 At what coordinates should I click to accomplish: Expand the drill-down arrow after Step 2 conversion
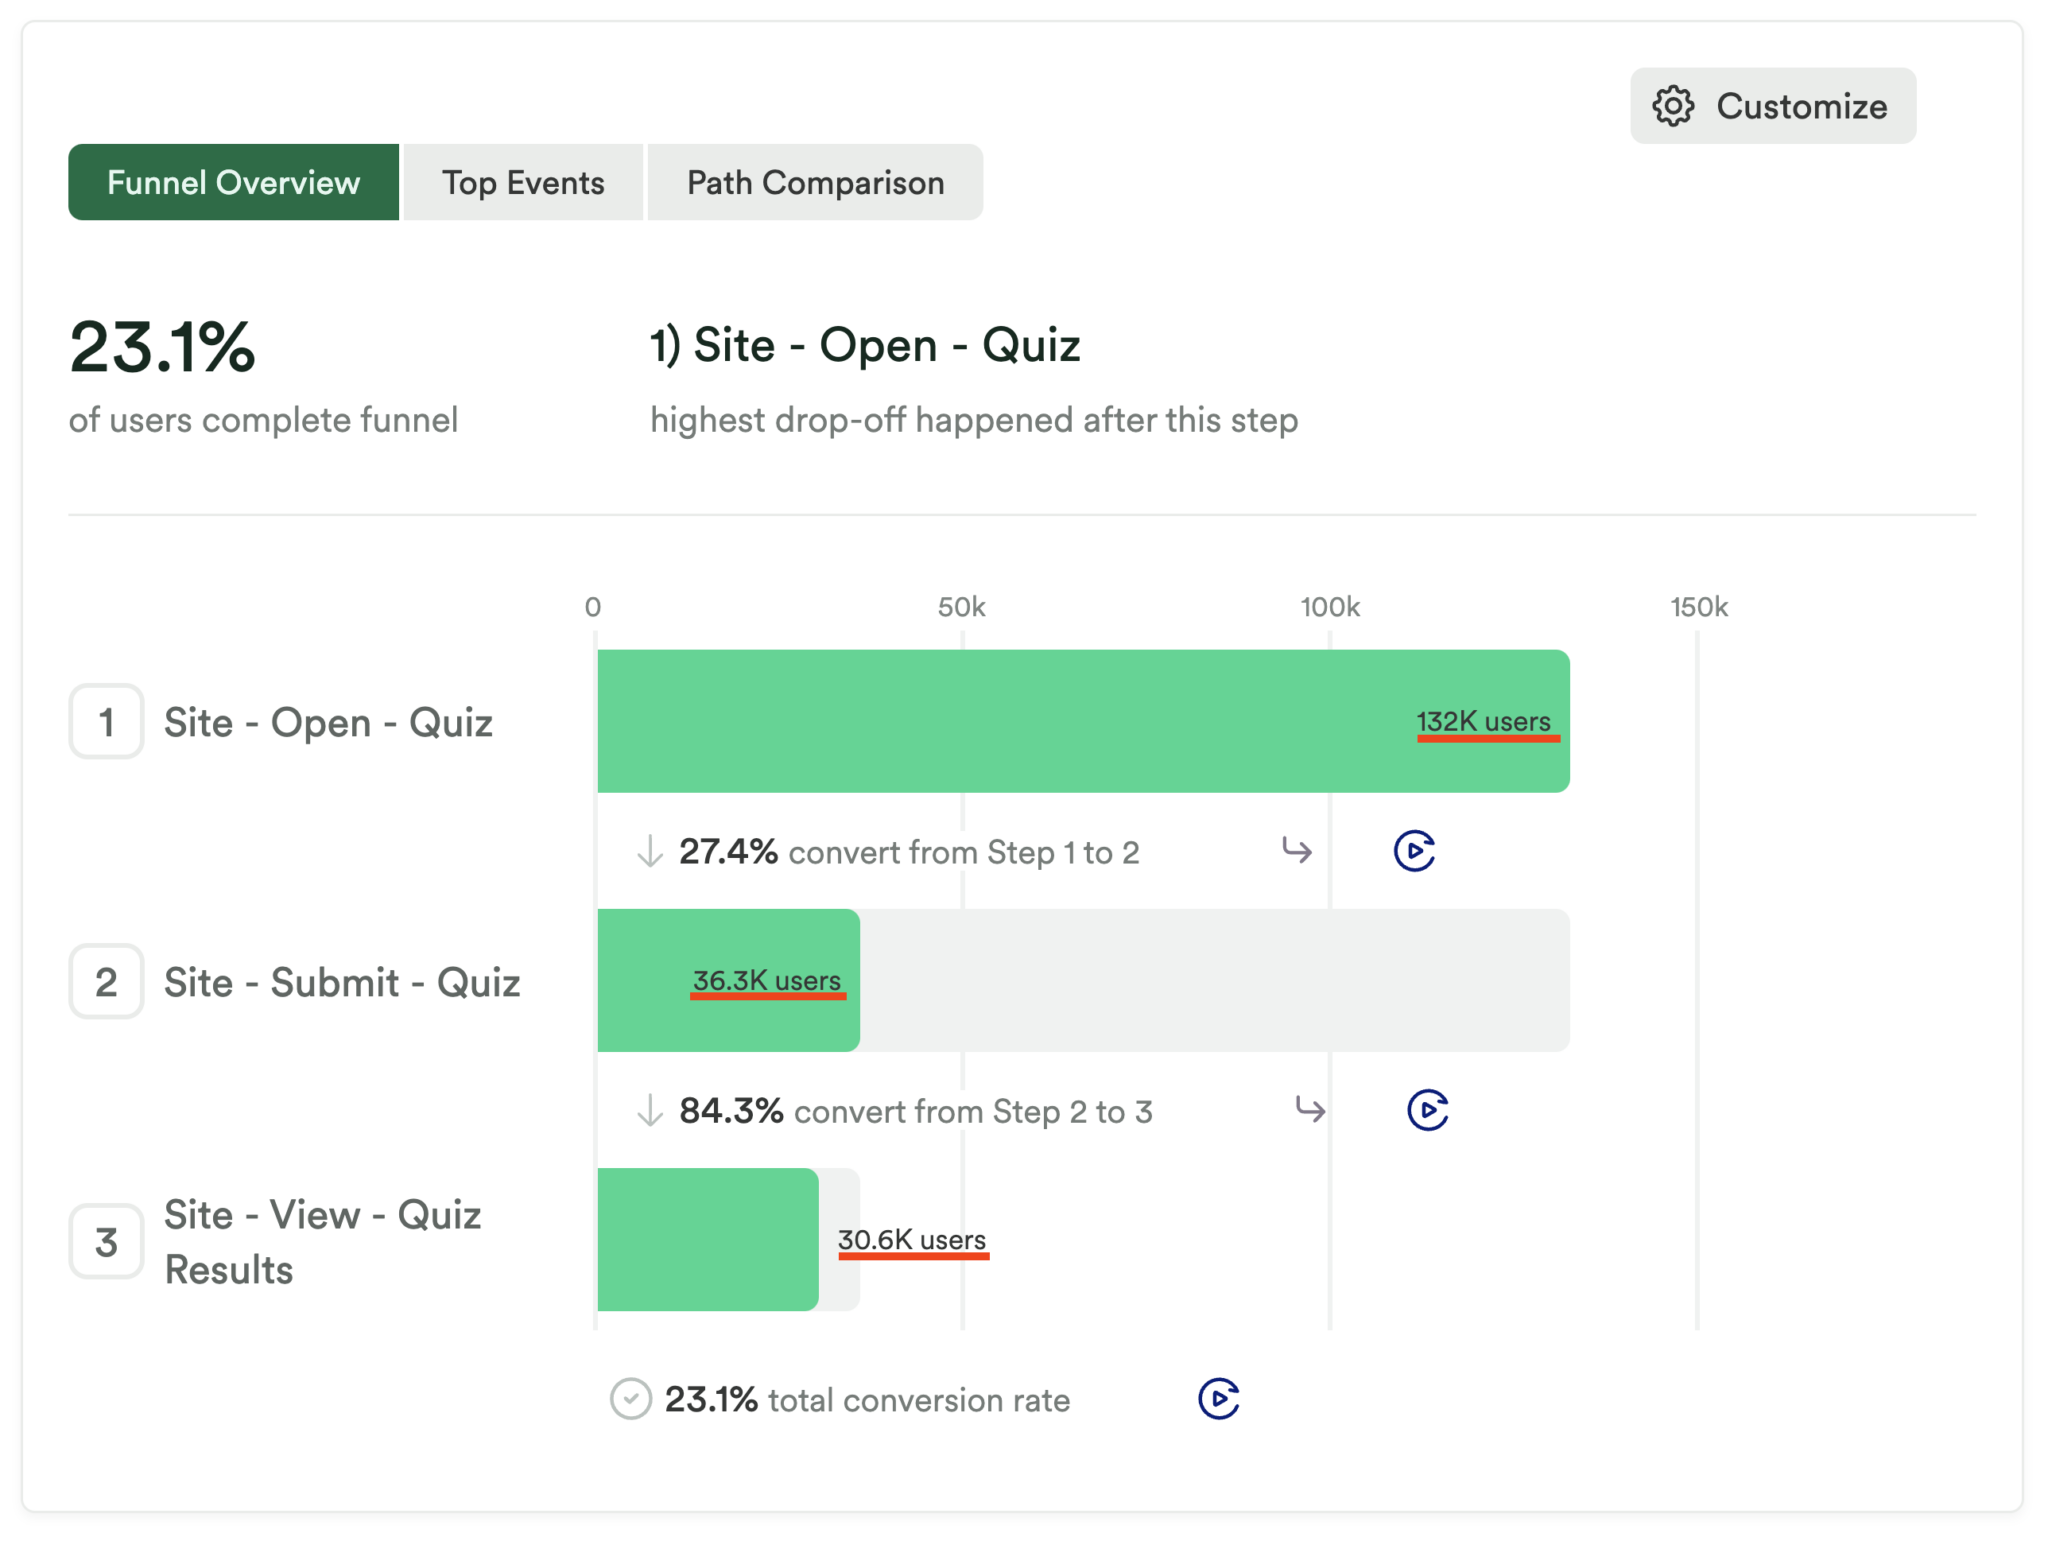tap(1310, 1110)
